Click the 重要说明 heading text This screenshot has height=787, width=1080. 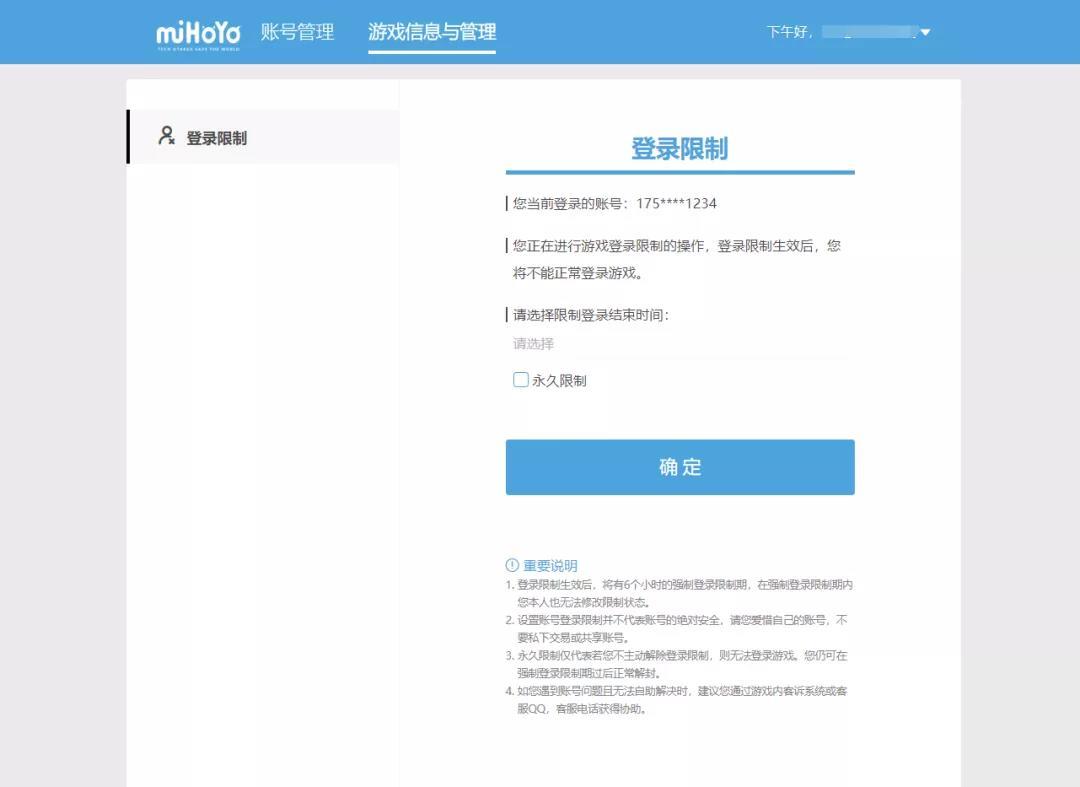point(550,565)
